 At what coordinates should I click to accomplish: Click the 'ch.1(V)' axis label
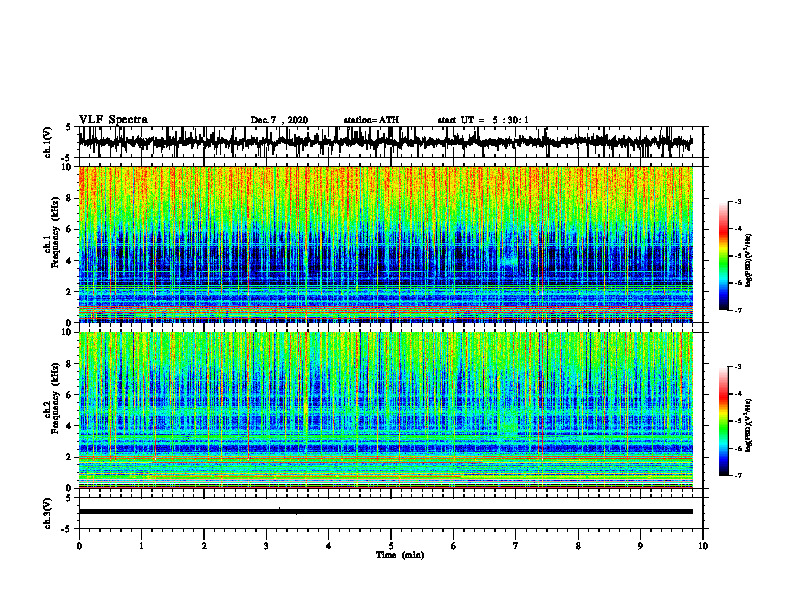pos(48,142)
